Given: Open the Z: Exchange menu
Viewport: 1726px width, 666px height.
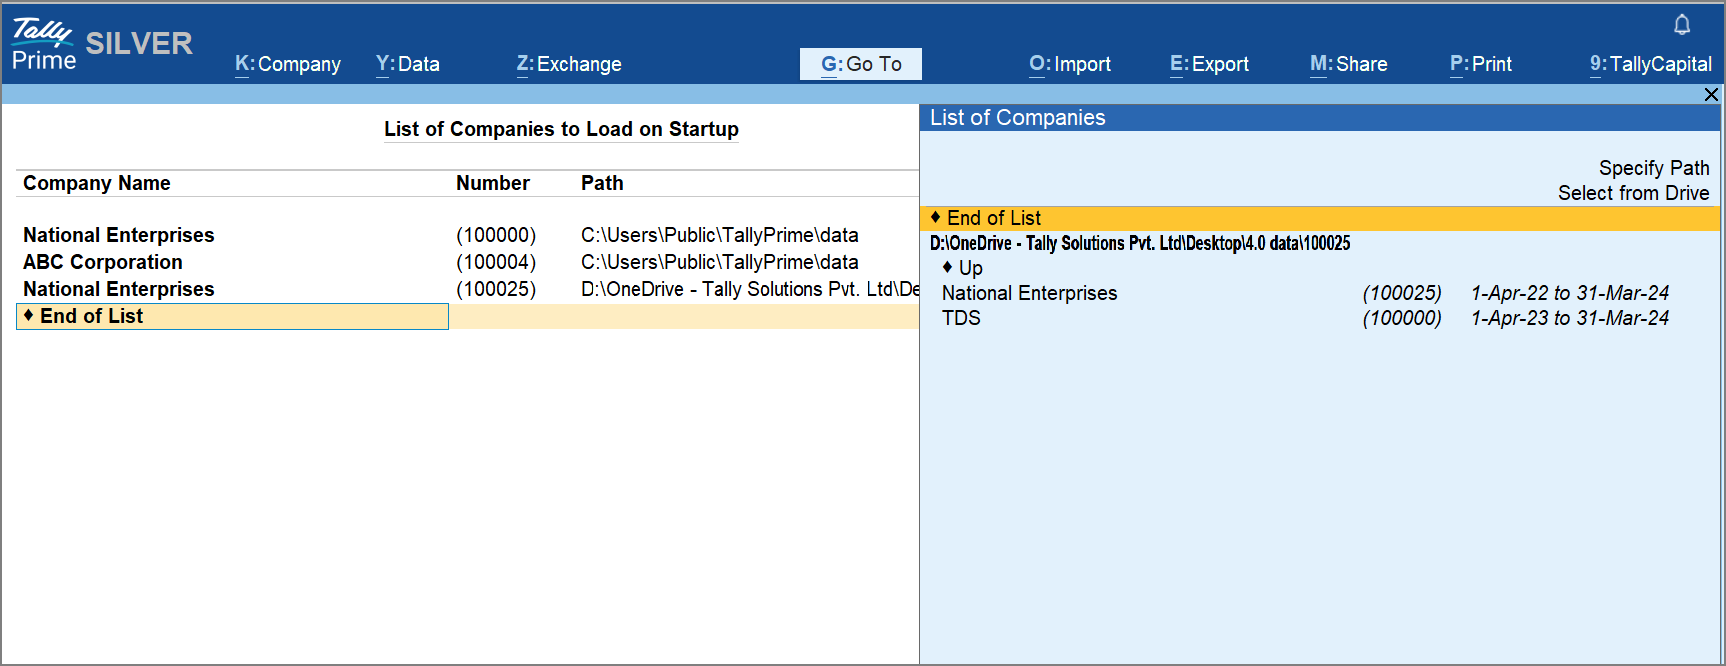Looking at the screenshot, I should click(569, 64).
